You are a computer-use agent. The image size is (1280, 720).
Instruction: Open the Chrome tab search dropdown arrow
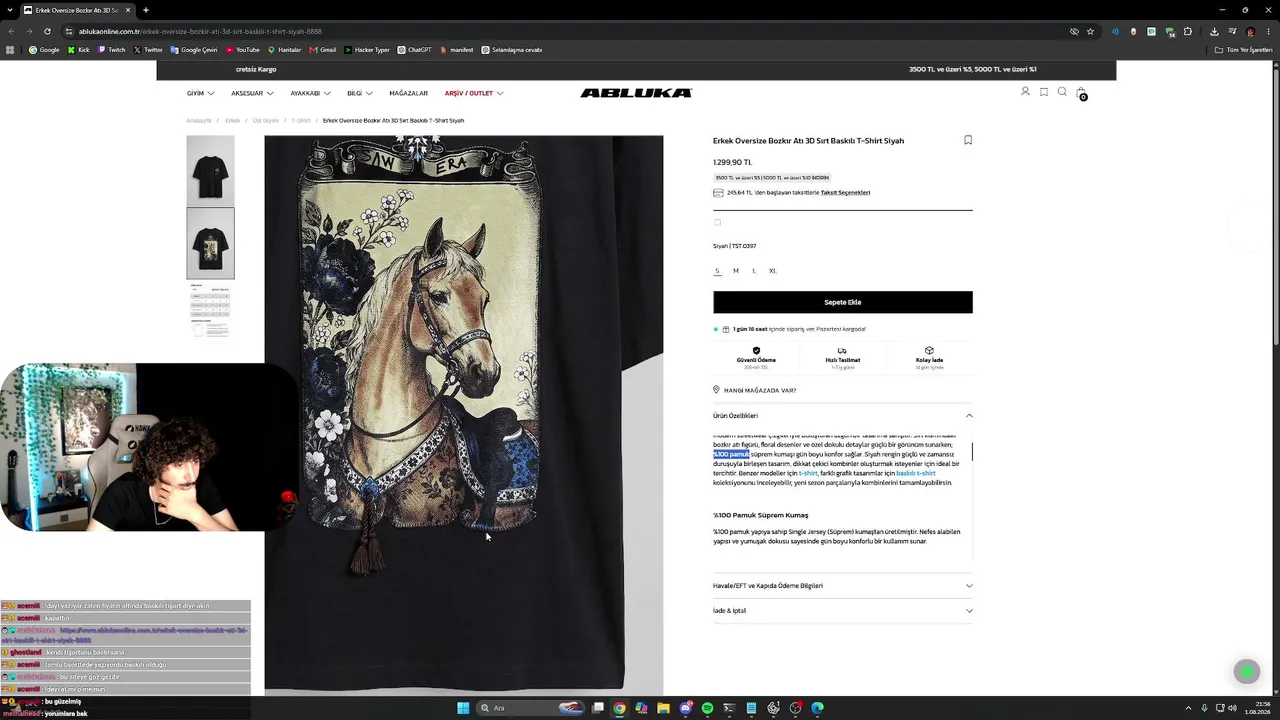10,10
